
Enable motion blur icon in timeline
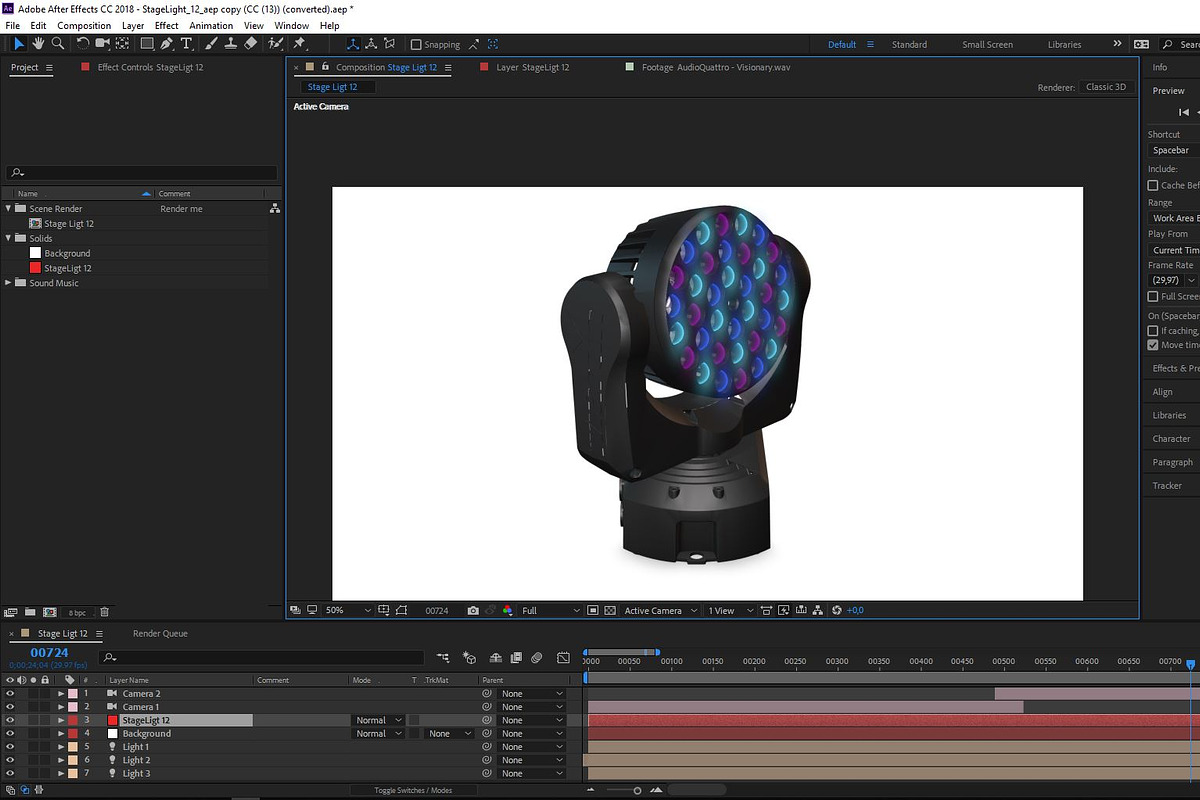click(x=537, y=657)
